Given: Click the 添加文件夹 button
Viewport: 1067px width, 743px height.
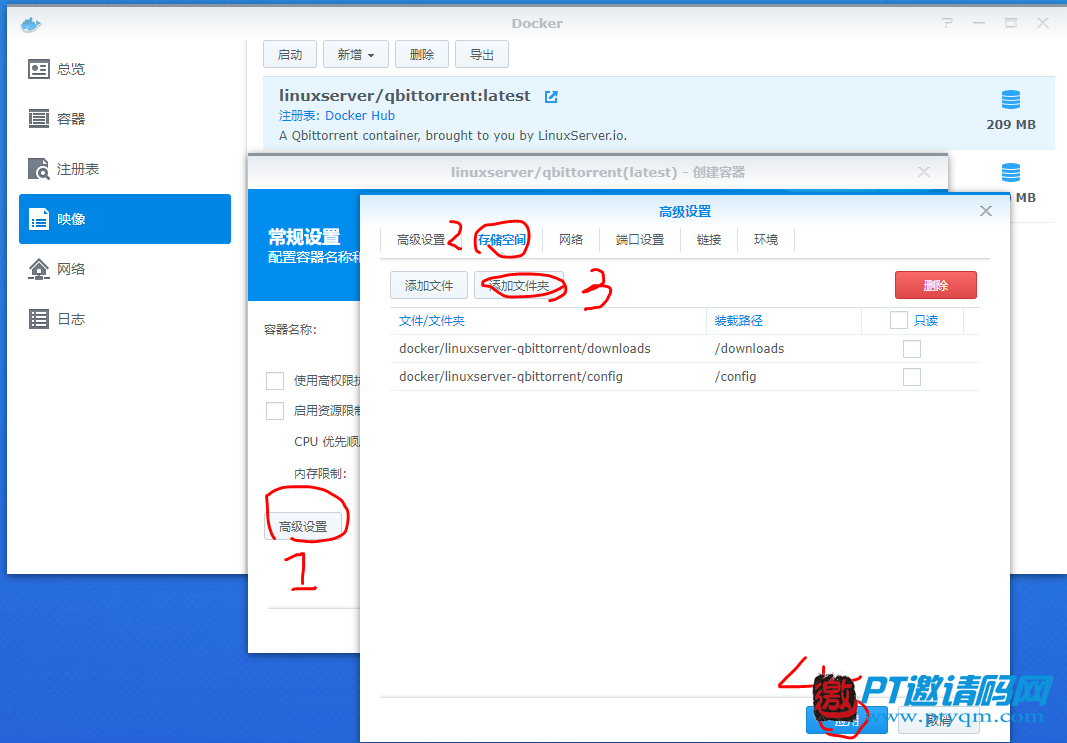Looking at the screenshot, I should [x=519, y=285].
